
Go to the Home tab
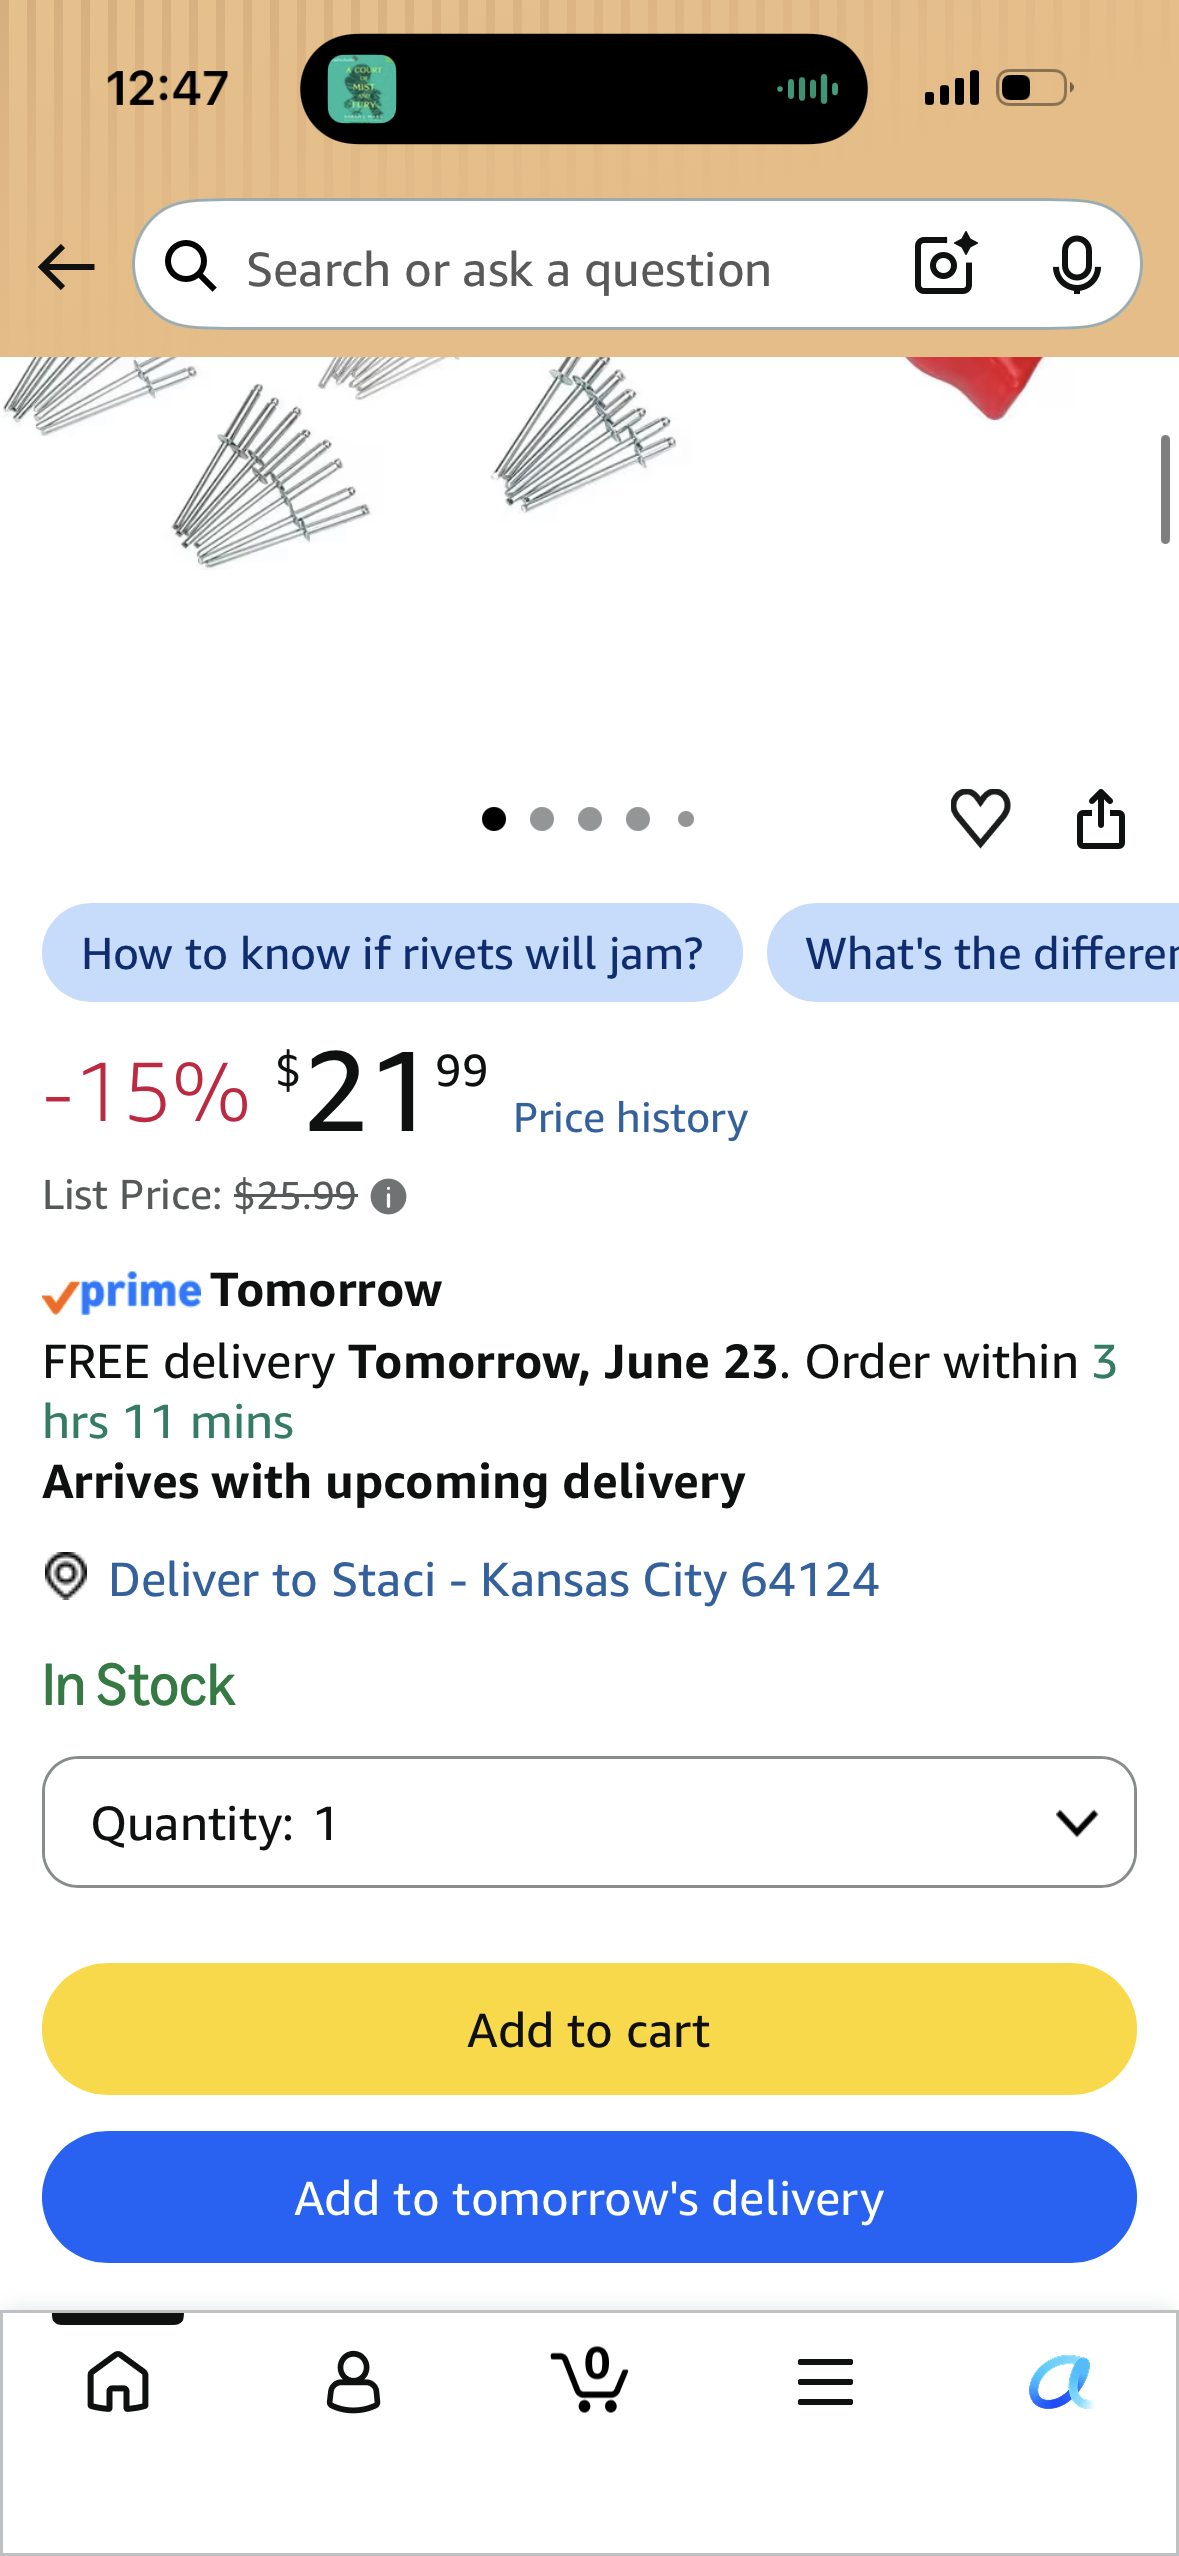118,2381
